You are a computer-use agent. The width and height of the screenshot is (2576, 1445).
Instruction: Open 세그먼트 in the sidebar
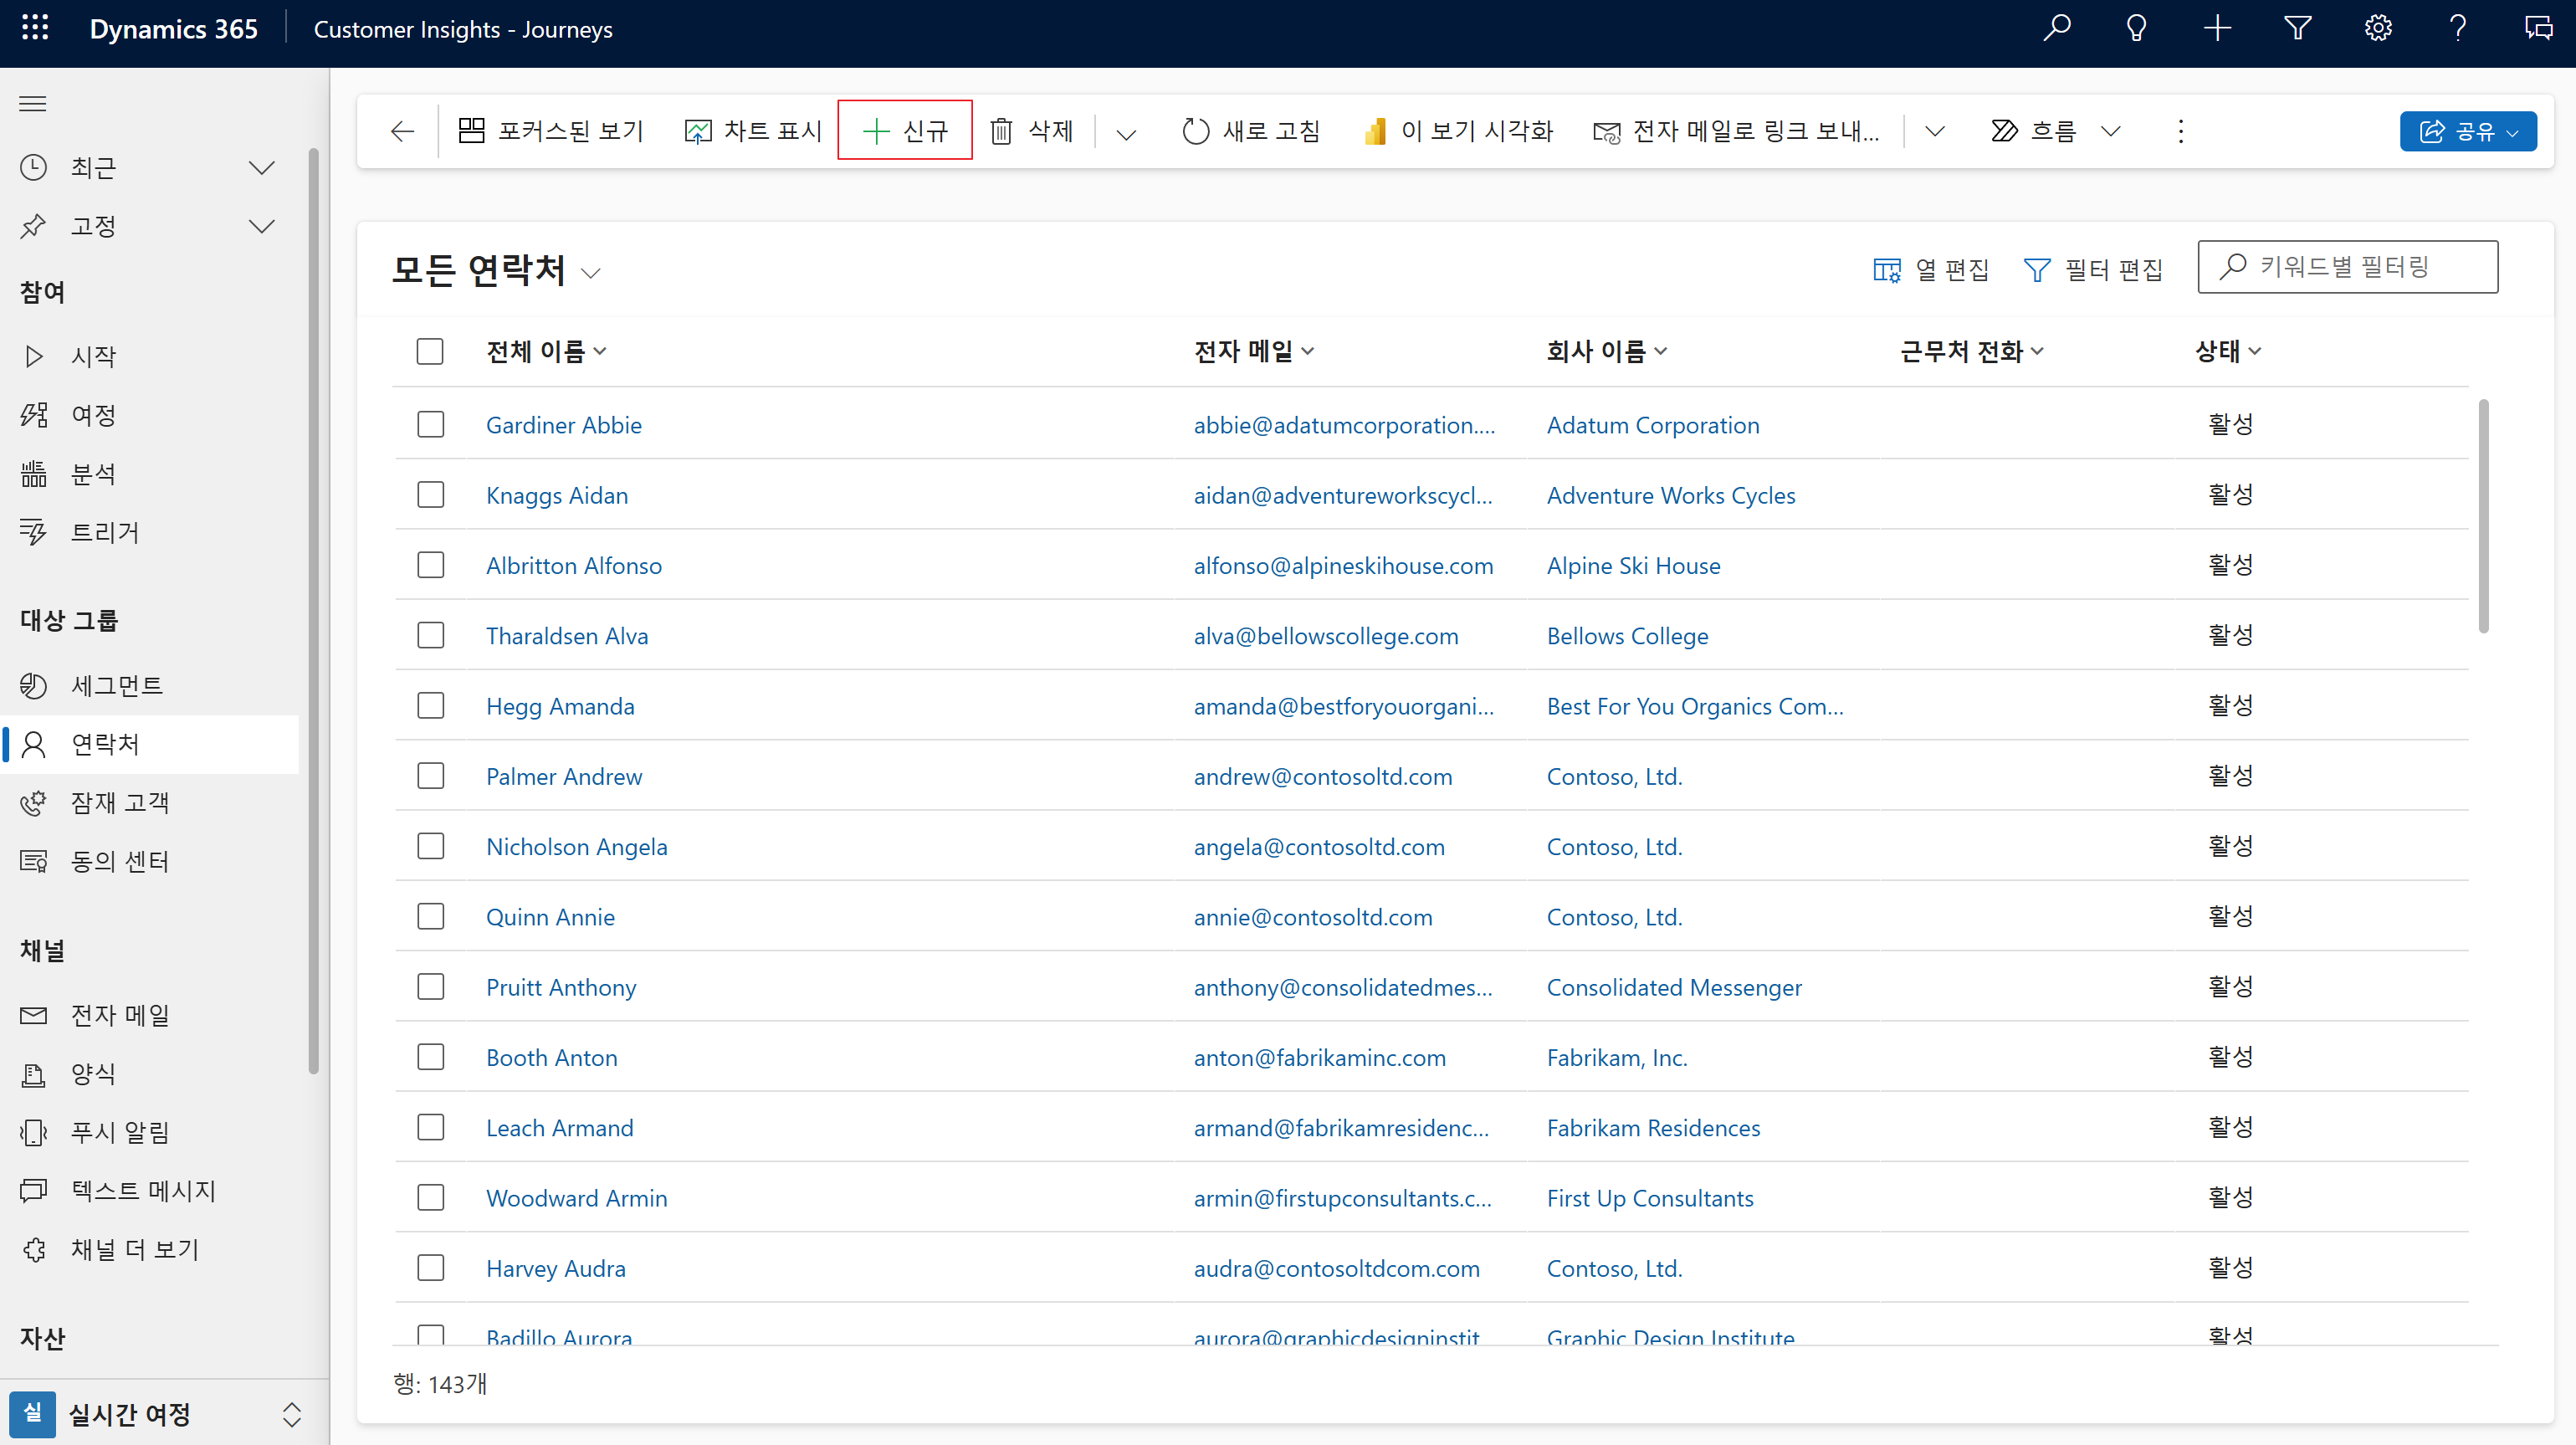(x=116, y=686)
